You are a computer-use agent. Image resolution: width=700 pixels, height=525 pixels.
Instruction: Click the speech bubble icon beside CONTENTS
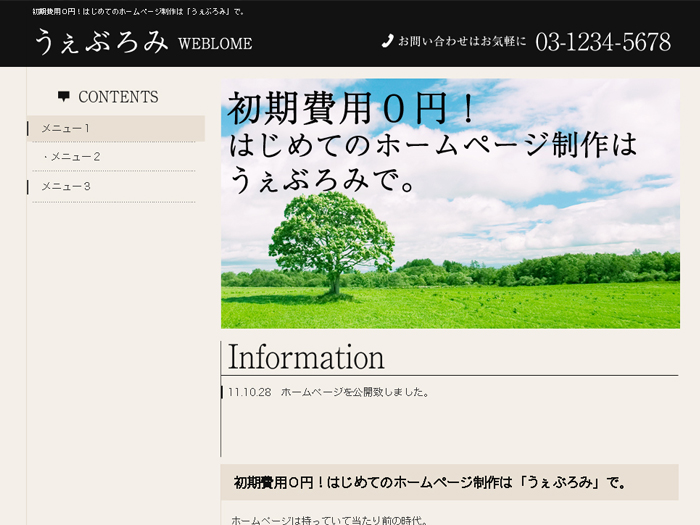(64, 96)
